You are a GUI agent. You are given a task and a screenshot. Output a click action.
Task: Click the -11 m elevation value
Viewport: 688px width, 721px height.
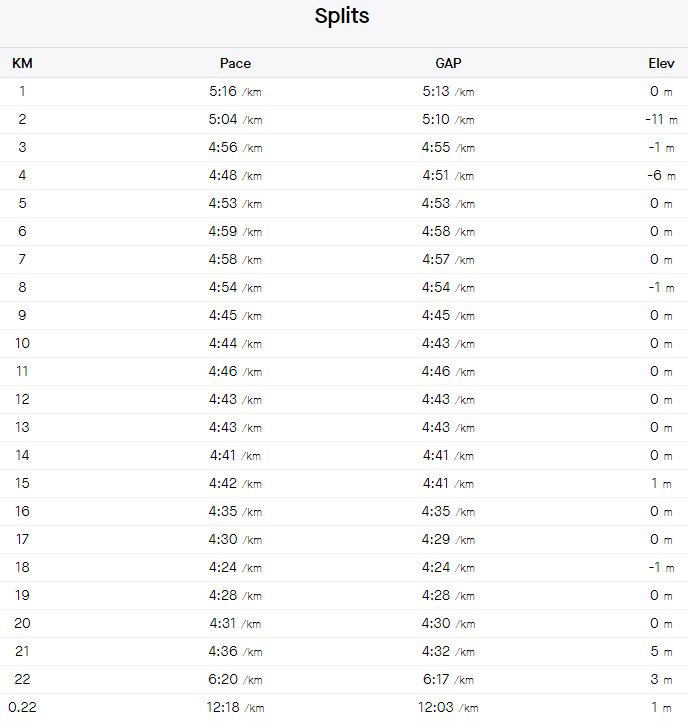pos(661,120)
